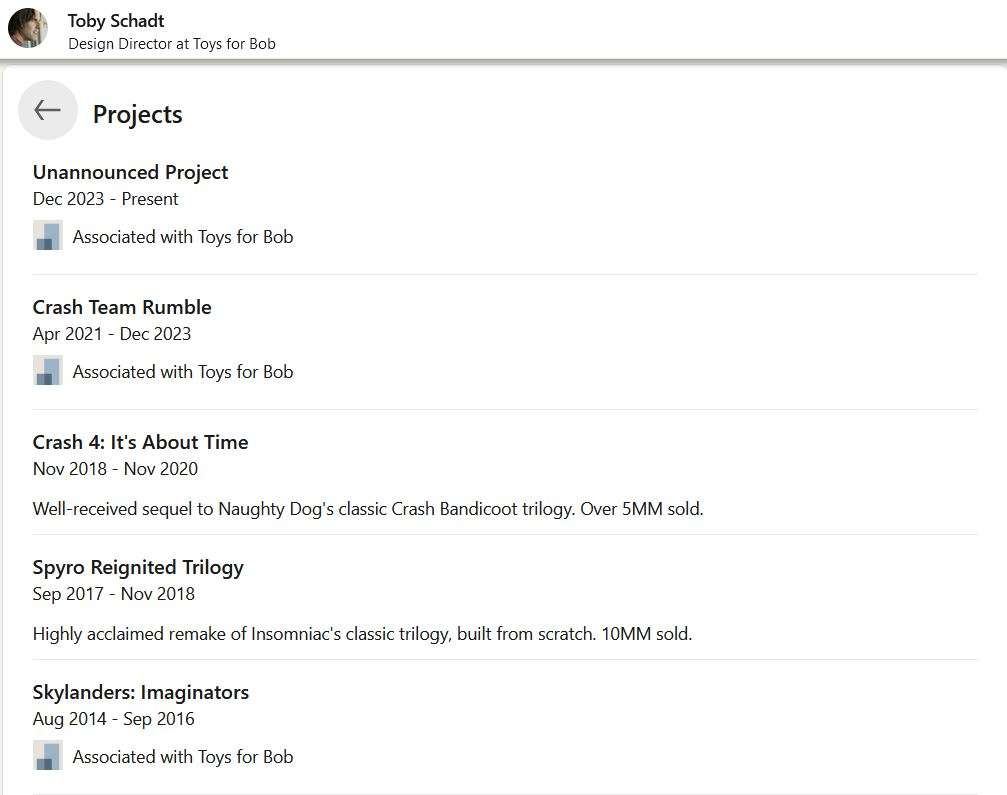Open the Crash Team Rumble project title
This screenshot has height=795, width=1007.
pyautogui.click(x=122, y=307)
